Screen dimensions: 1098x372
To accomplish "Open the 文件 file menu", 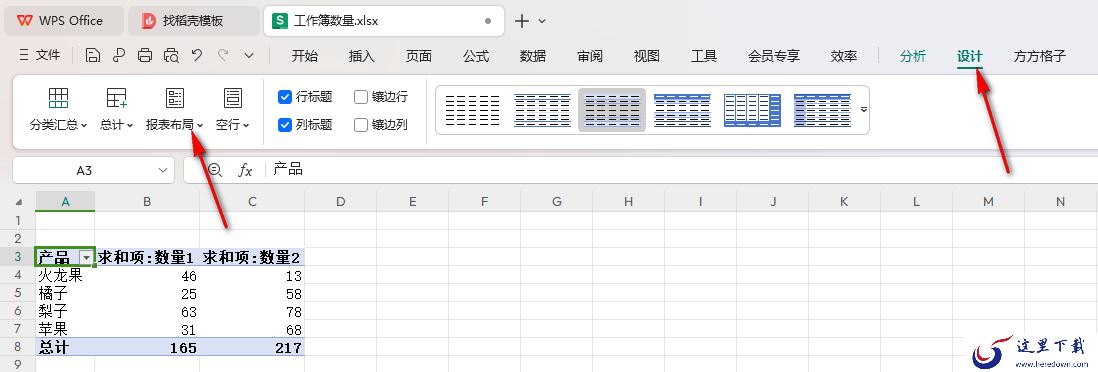I will coord(40,55).
